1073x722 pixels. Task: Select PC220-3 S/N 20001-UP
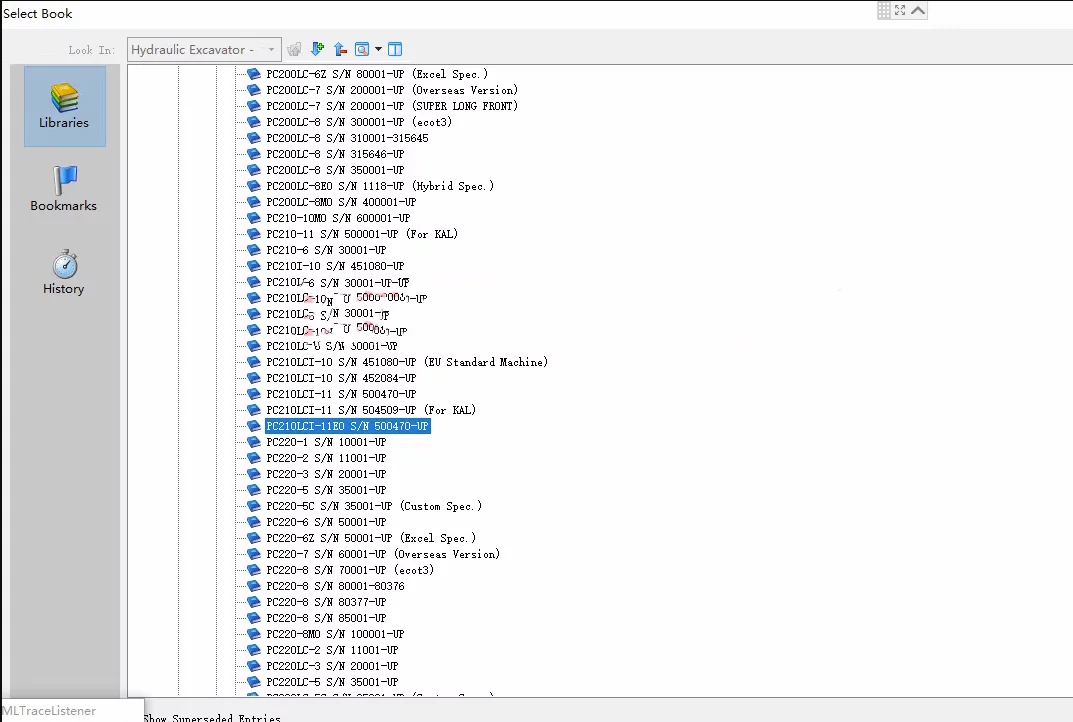(x=326, y=474)
